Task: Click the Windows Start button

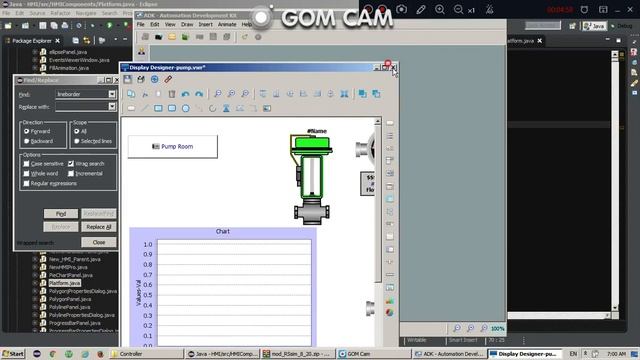Action: (x=13, y=354)
